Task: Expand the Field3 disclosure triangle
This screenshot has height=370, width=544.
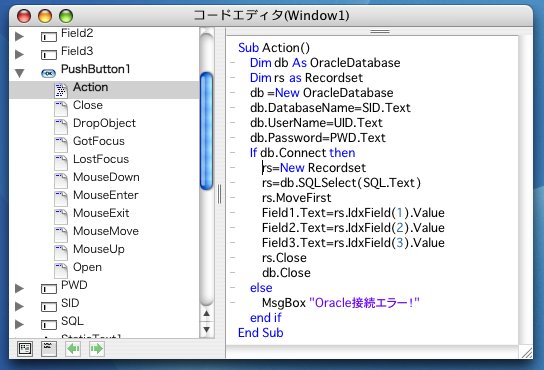Action: [19, 54]
